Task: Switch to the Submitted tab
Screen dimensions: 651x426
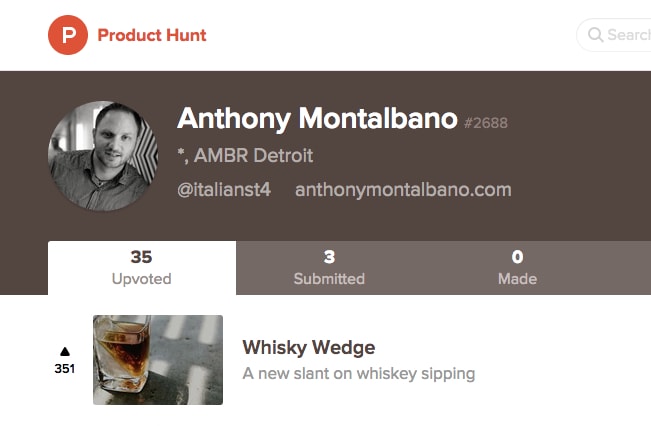Action: 329,268
